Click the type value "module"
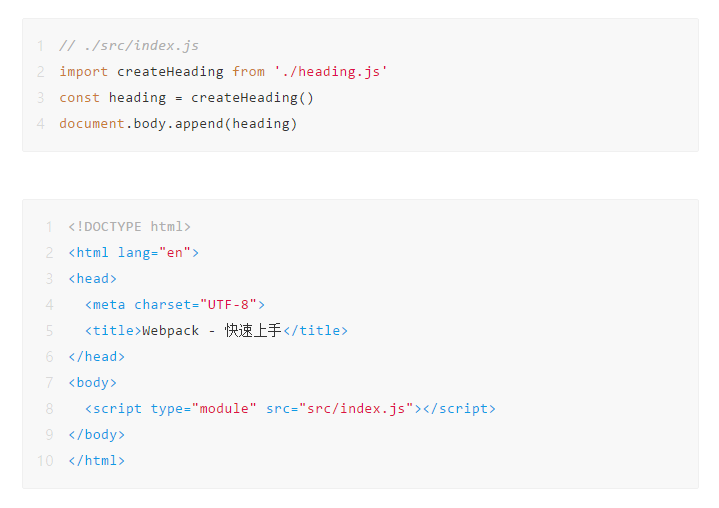 [224, 409]
